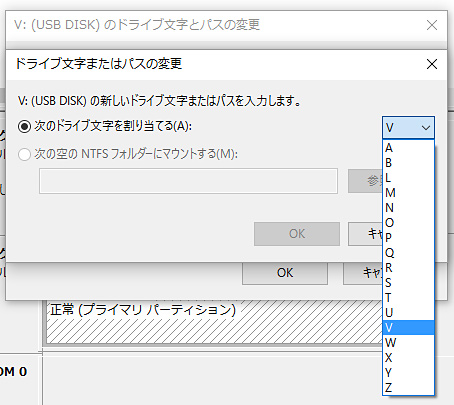Image resolution: width=454 pixels, height=405 pixels.
Task: Choose drive letter A from list
Action: [408, 148]
